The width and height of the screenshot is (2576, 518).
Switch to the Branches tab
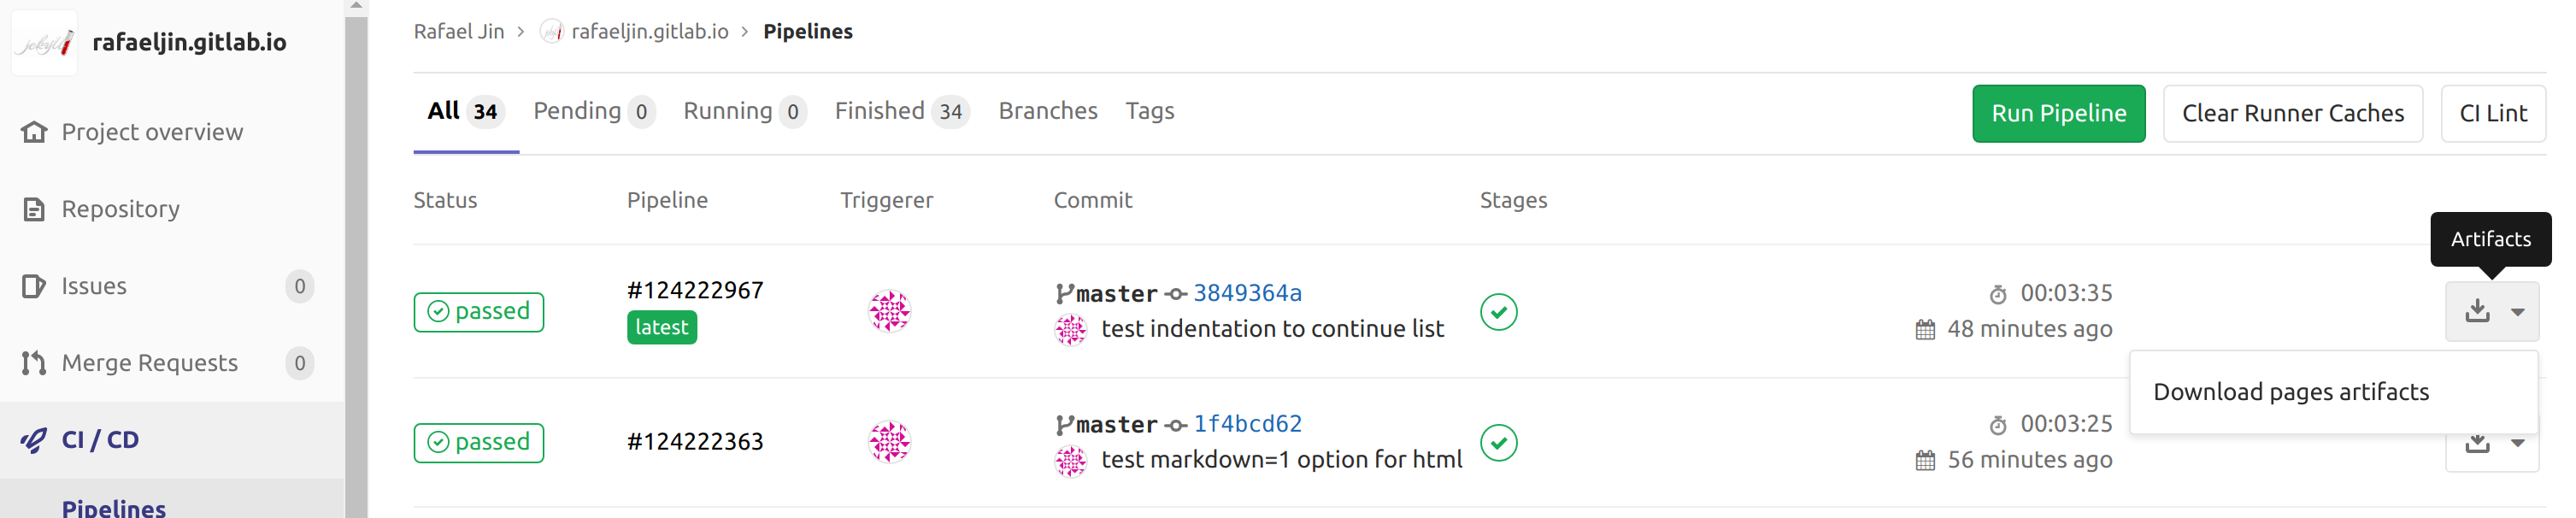(x=1047, y=111)
